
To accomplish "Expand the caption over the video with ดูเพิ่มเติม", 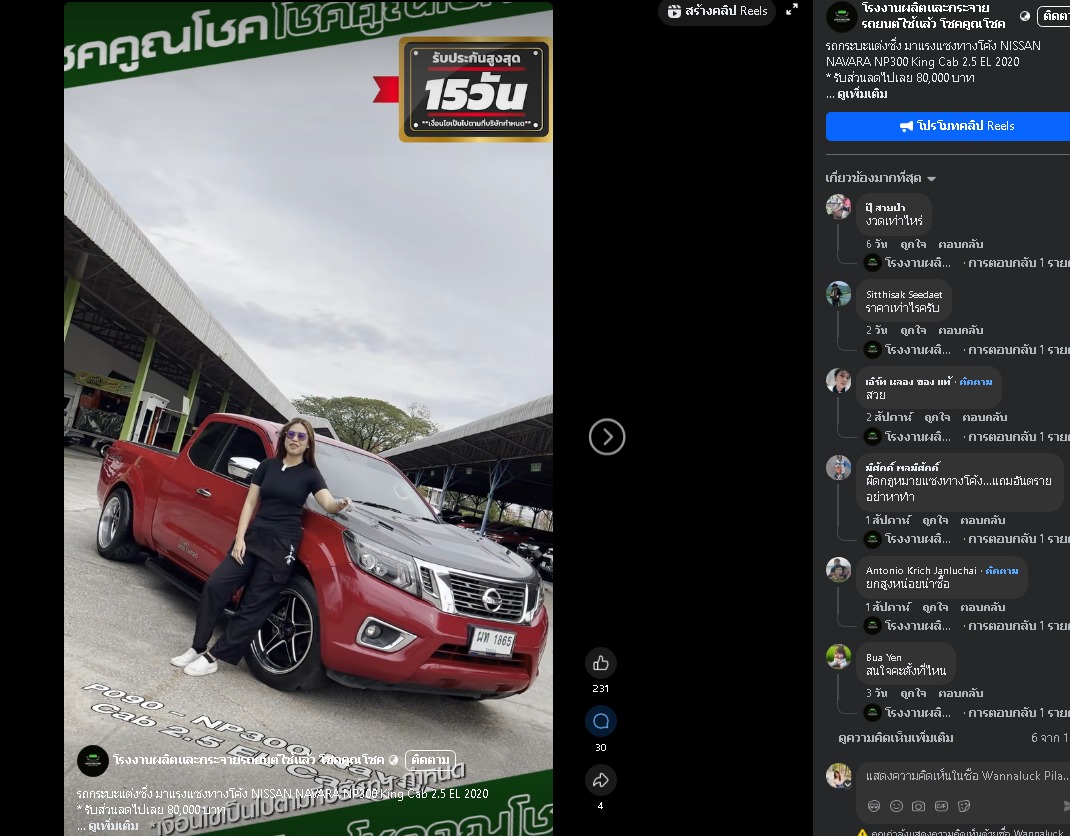I will click(113, 826).
